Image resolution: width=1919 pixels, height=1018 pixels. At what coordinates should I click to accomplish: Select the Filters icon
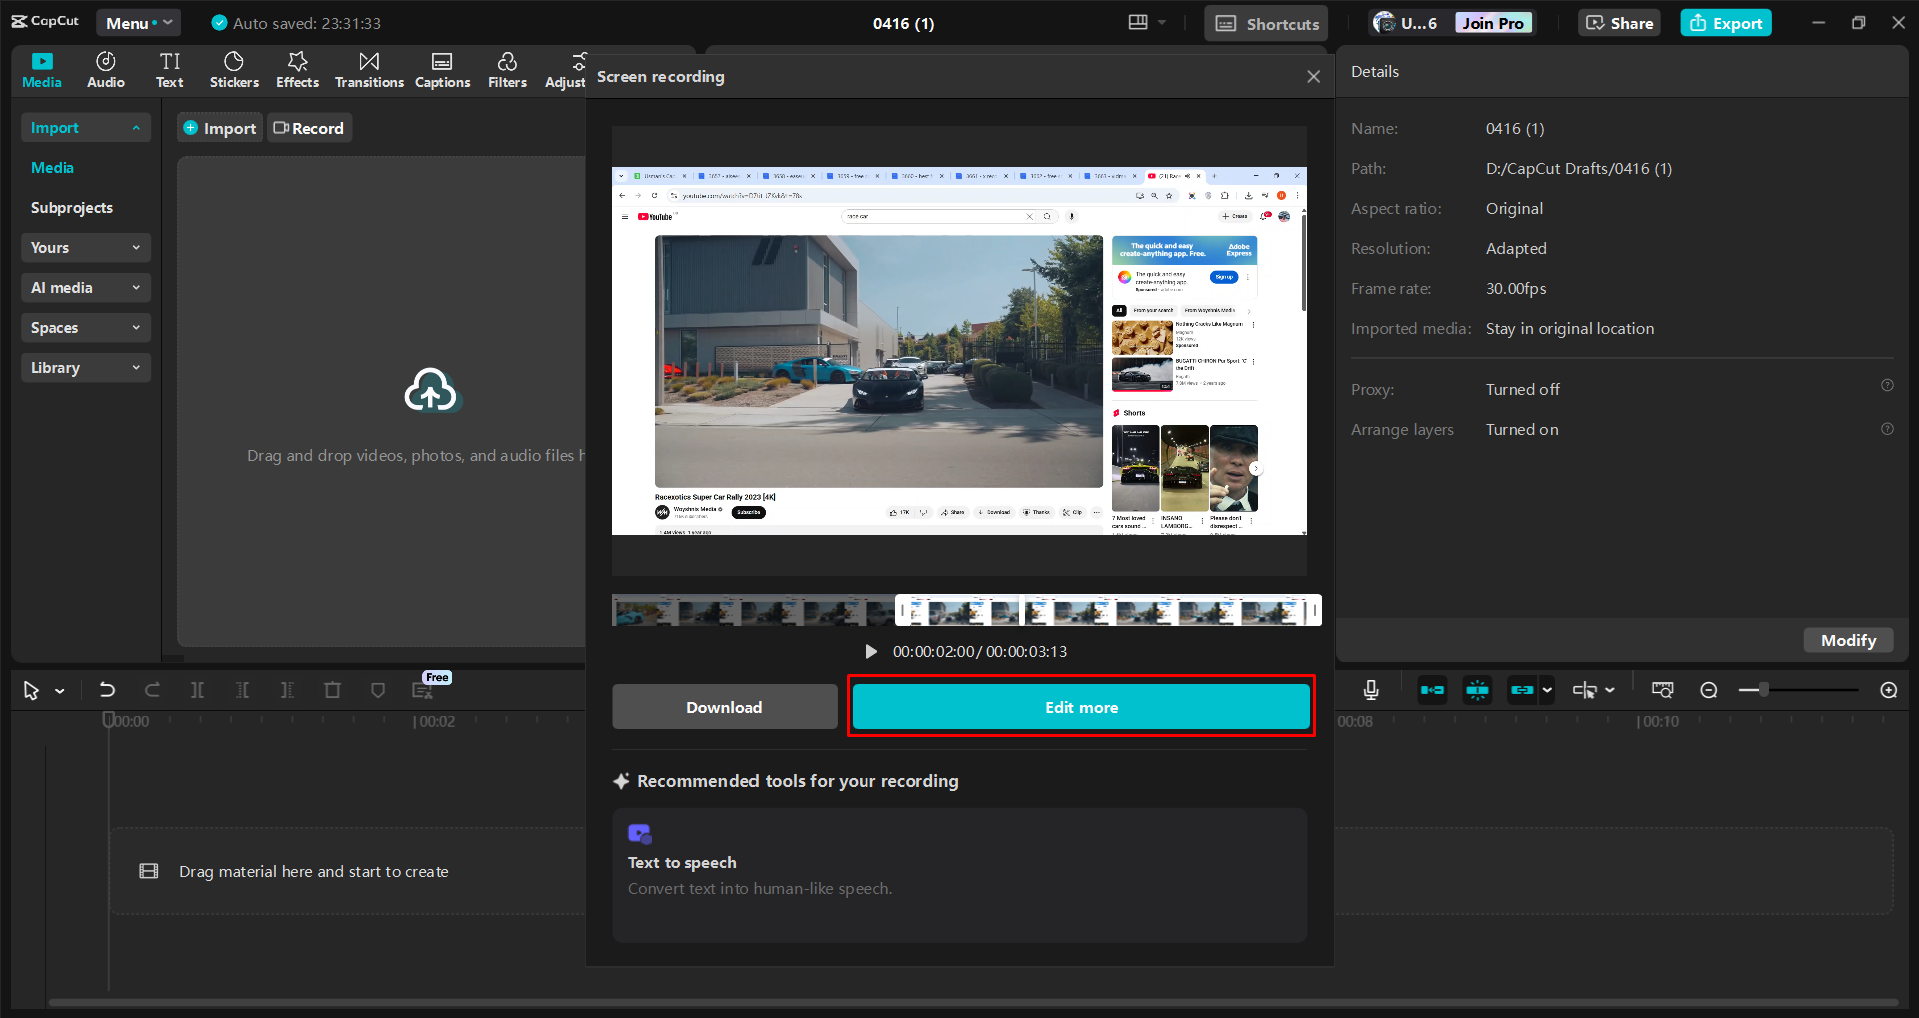click(x=507, y=69)
